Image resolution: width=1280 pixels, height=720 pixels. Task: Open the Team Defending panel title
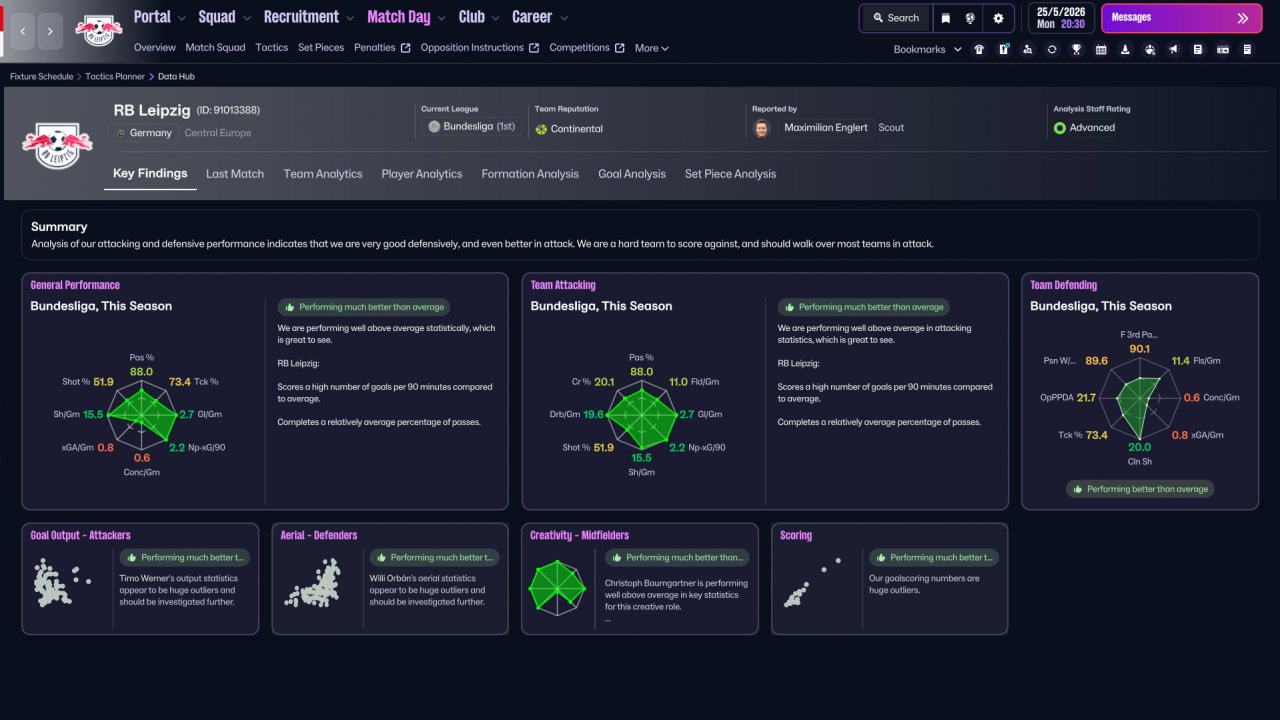coord(1064,285)
